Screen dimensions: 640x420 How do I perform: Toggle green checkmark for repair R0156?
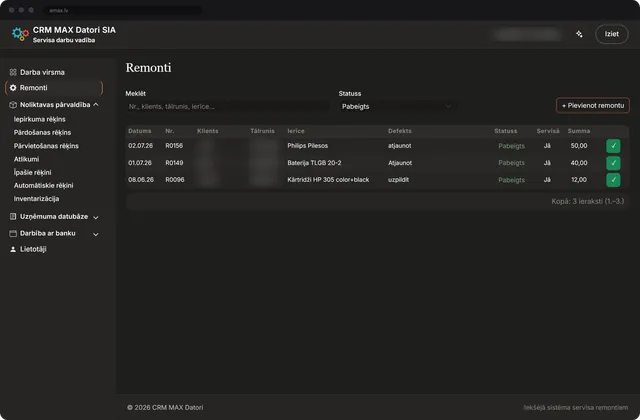(x=613, y=146)
